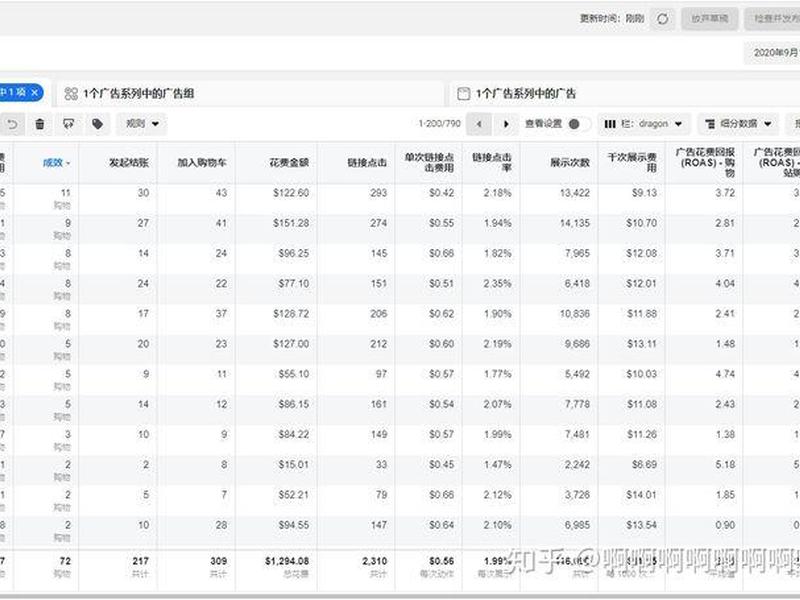This screenshot has width=800, height=600.
Task: Click the ad set grid icon in tab
Action: (x=71, y=94)
